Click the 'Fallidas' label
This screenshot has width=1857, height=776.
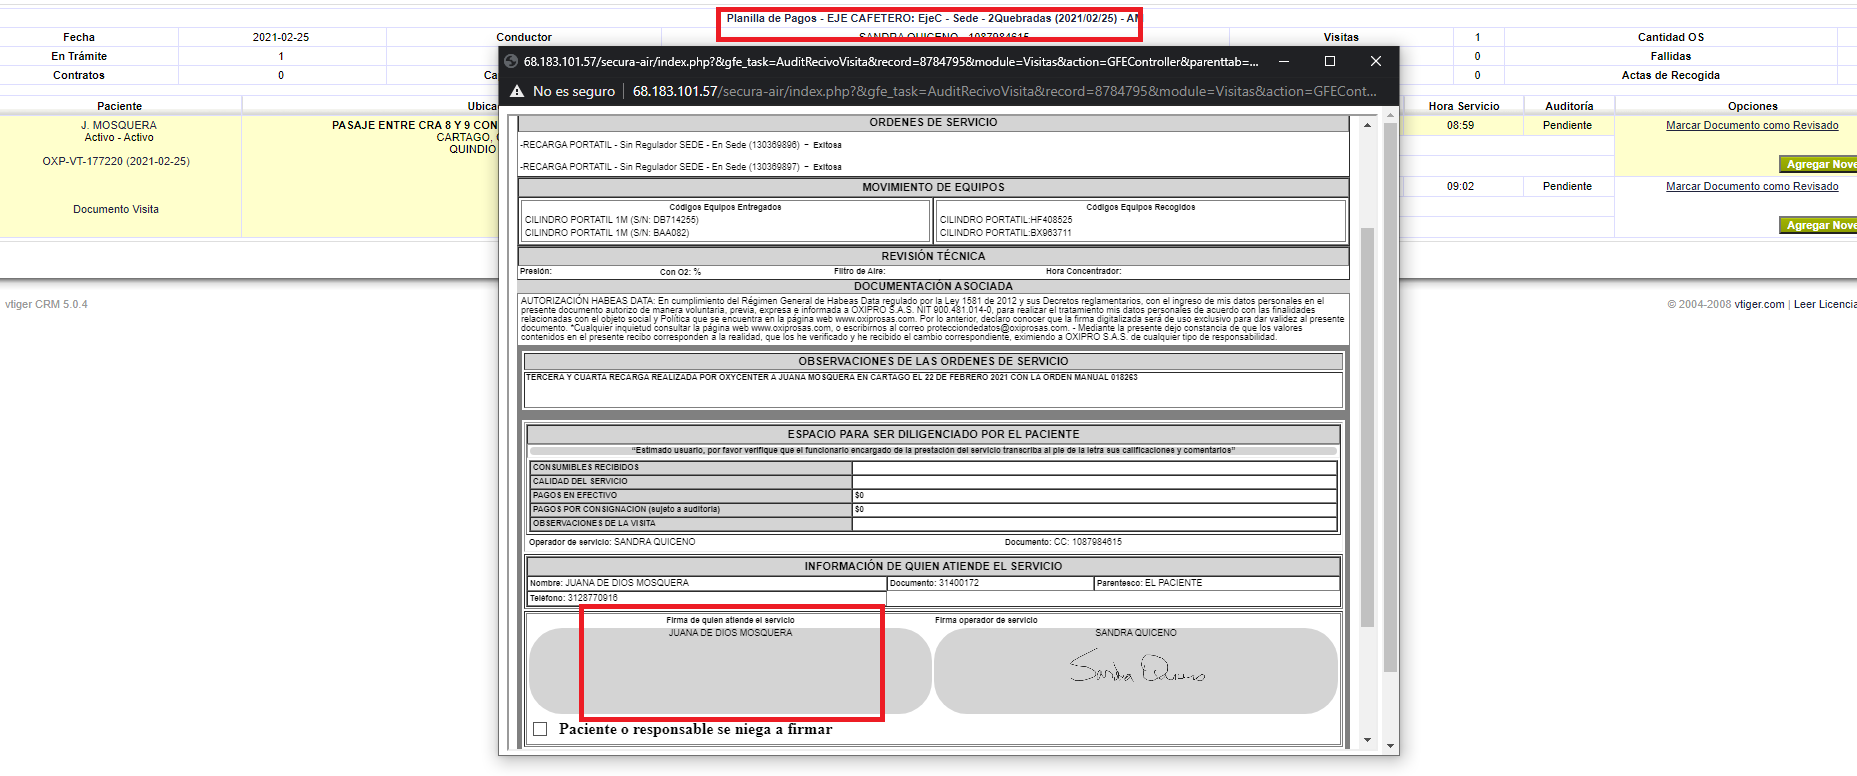(x=1671, y=56)
